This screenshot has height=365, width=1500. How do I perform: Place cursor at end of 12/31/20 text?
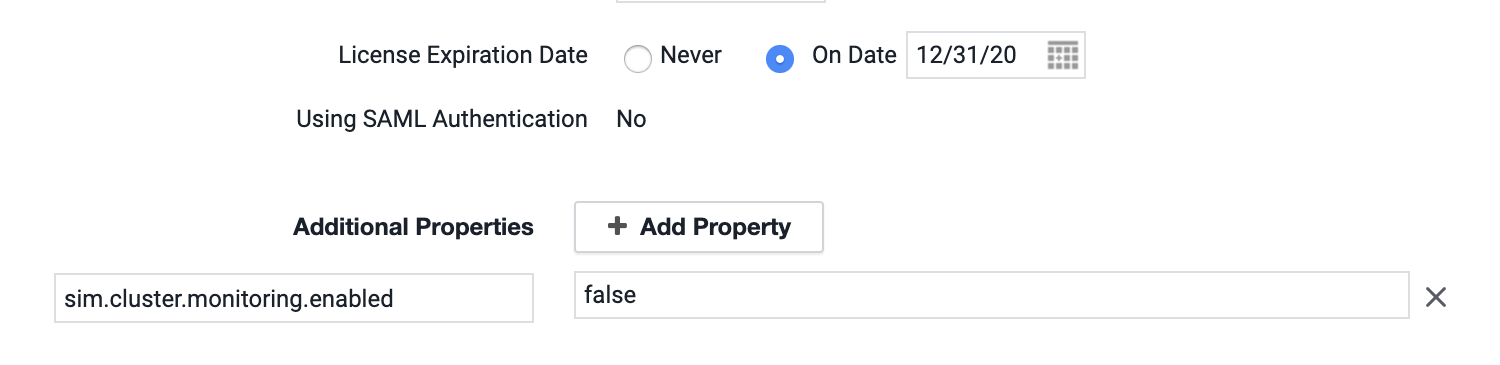1019,56
